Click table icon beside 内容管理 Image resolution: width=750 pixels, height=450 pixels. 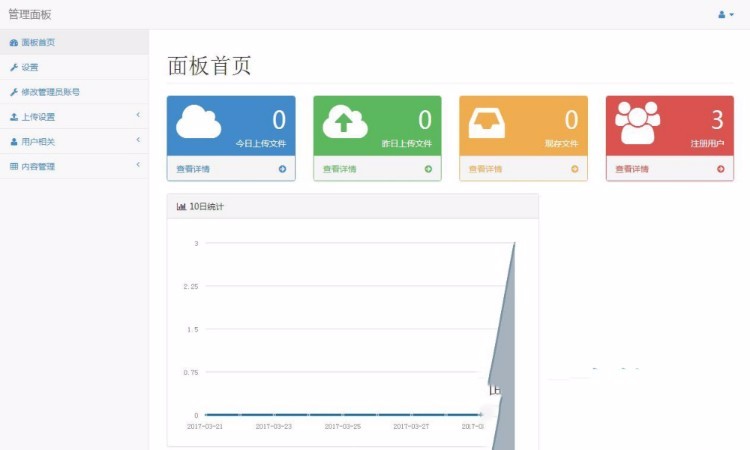(14, 166)
